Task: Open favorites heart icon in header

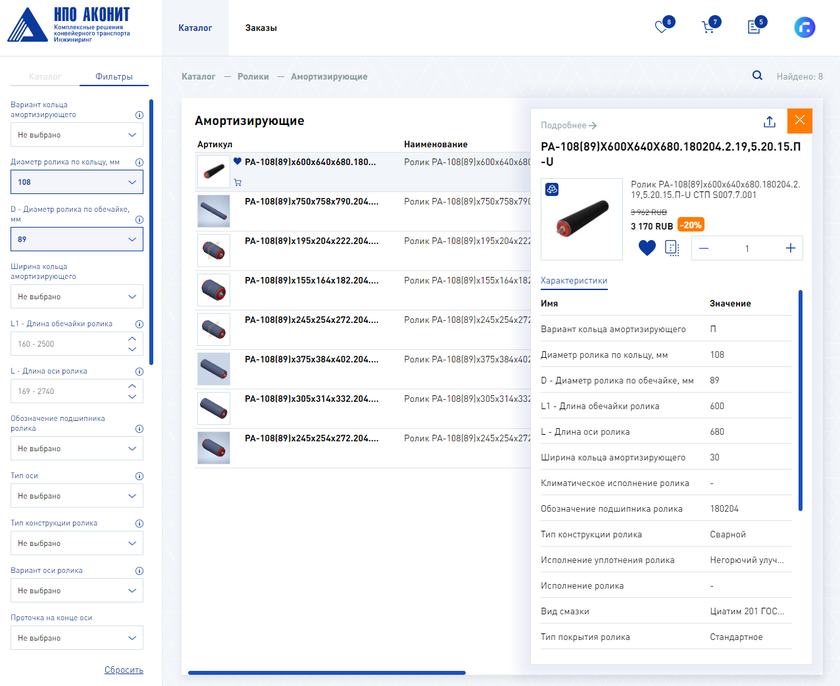Action: (661, 28)
